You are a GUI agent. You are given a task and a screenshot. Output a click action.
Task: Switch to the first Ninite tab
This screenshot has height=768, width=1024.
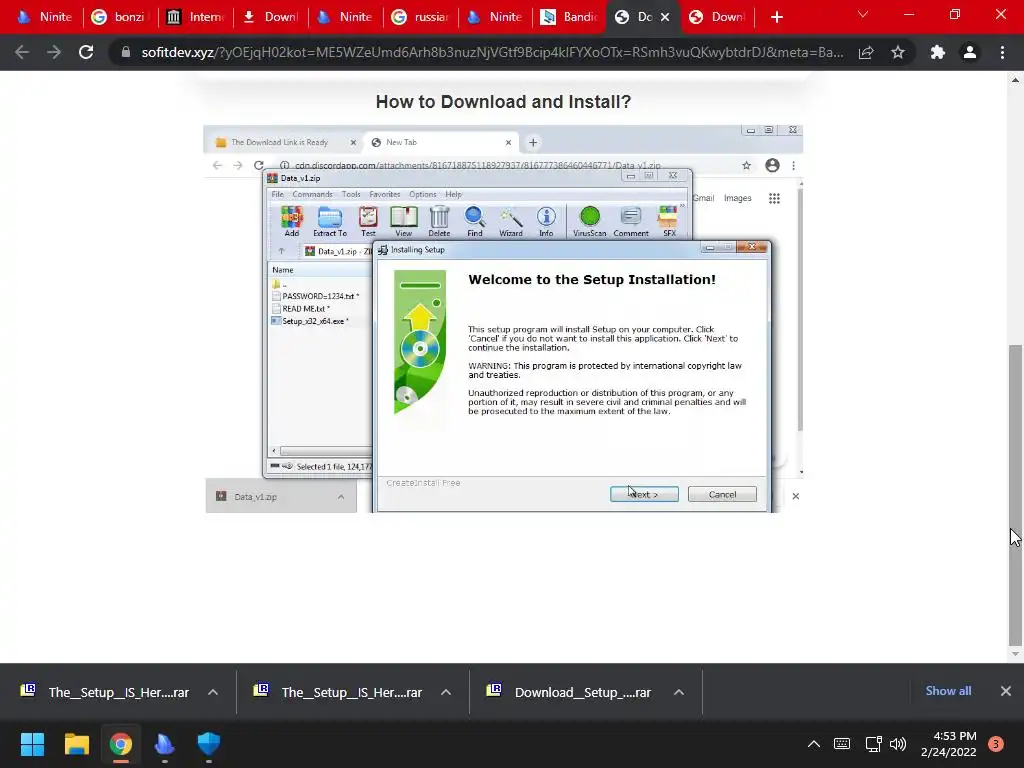[43, 17]
